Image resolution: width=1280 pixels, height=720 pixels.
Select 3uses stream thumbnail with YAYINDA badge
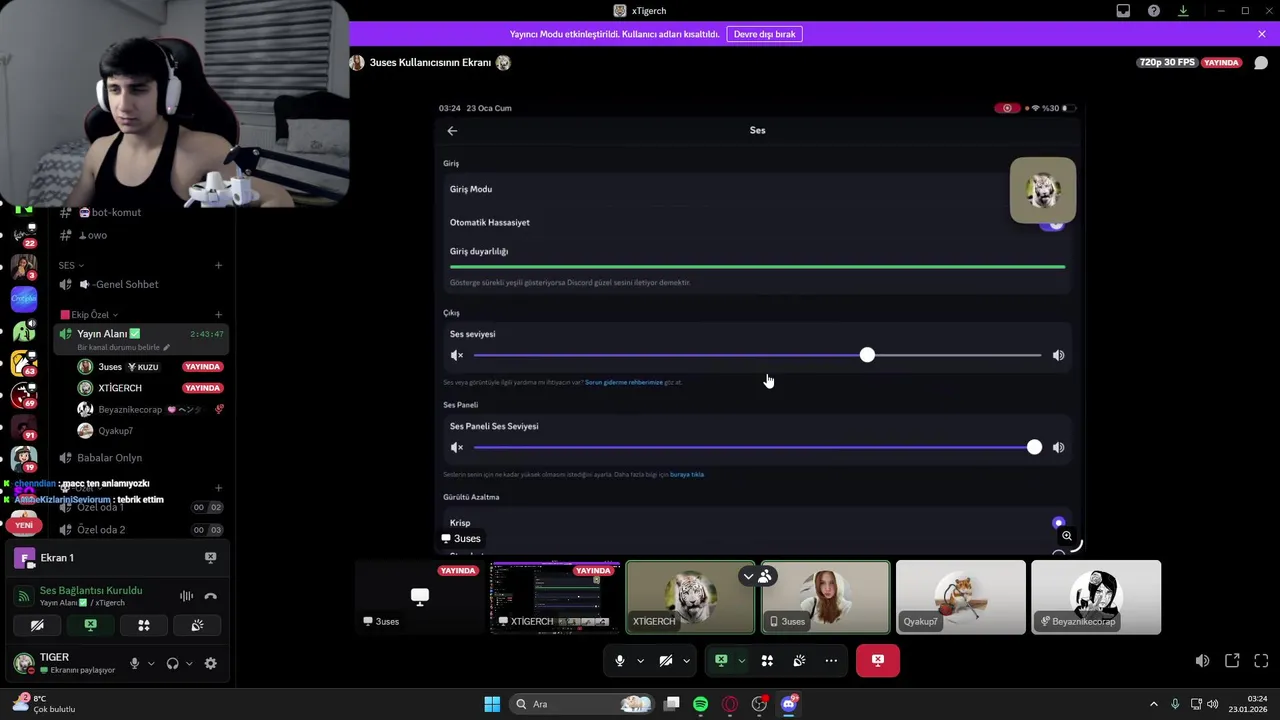pos(420,597)
